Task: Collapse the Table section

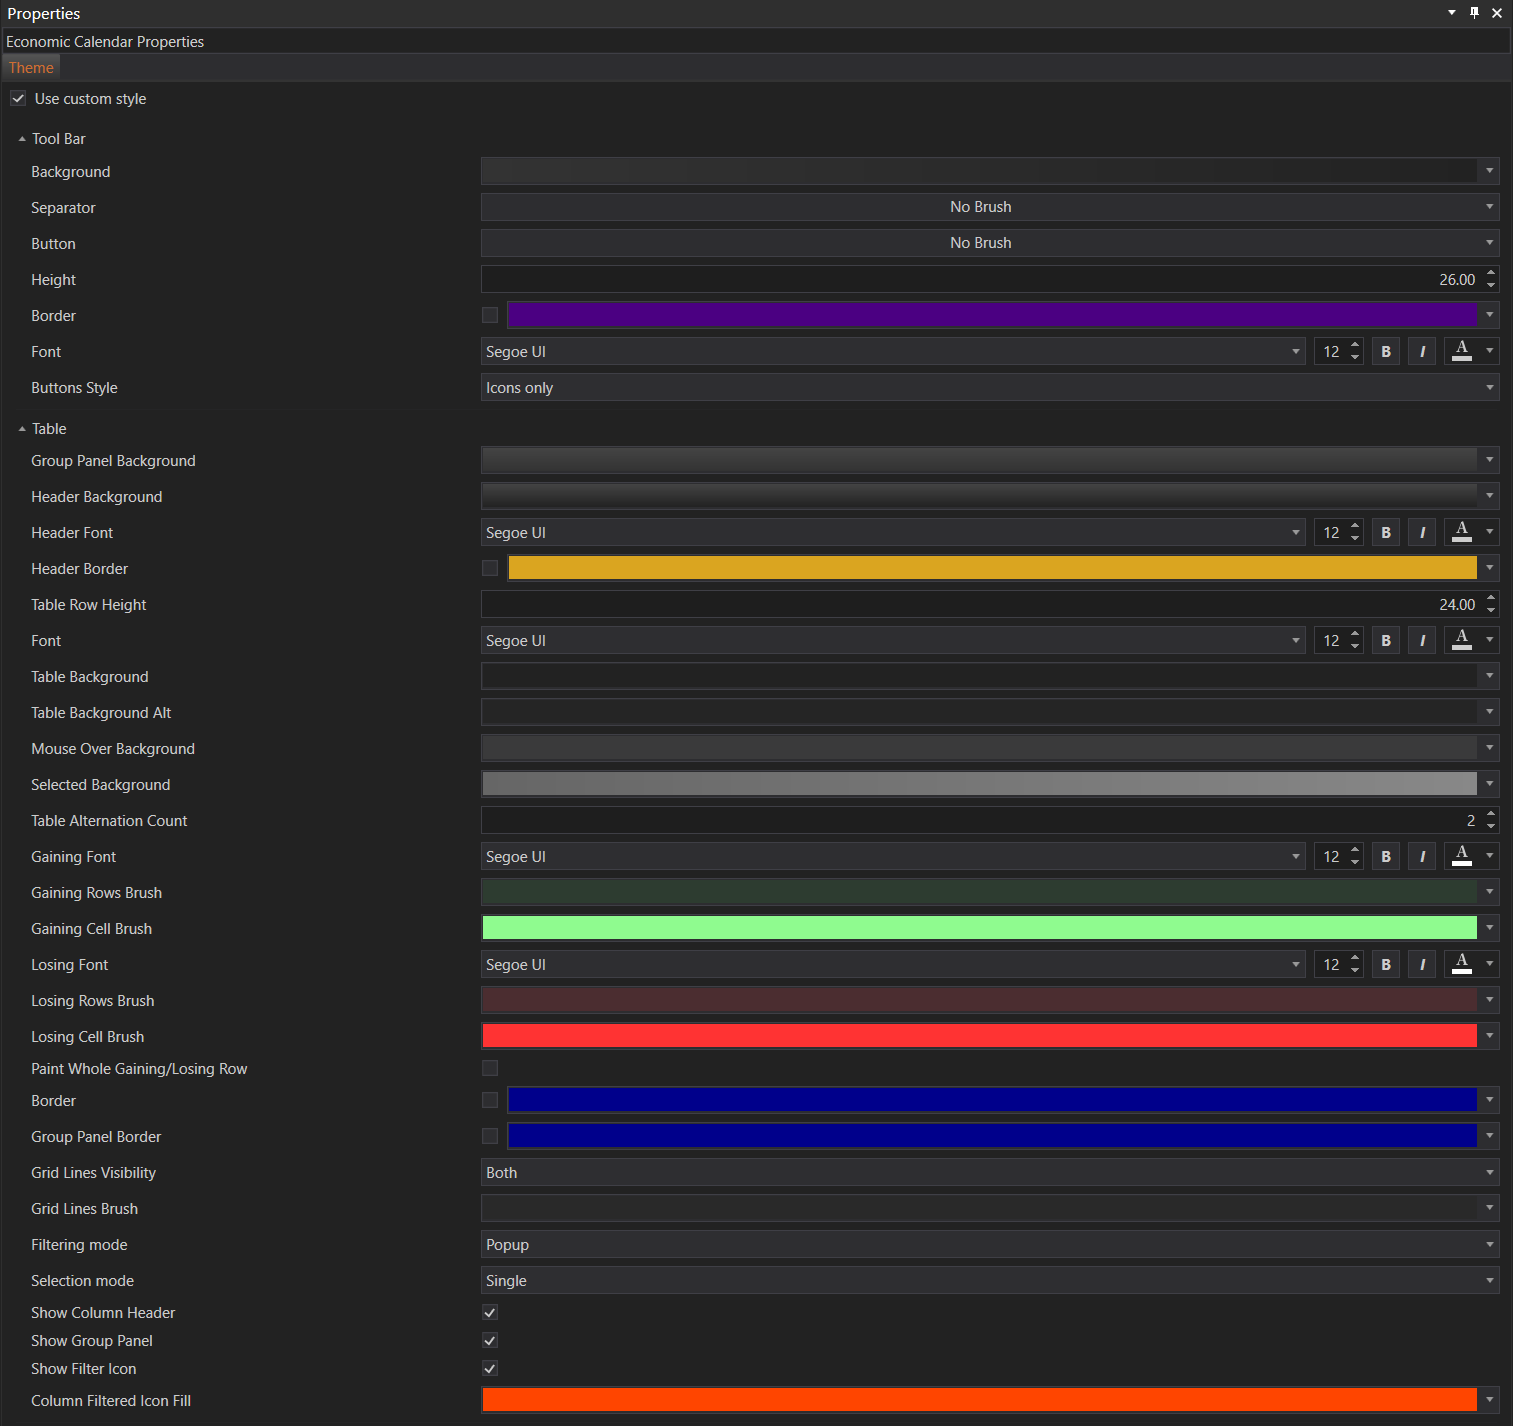Action: point(22,429)
